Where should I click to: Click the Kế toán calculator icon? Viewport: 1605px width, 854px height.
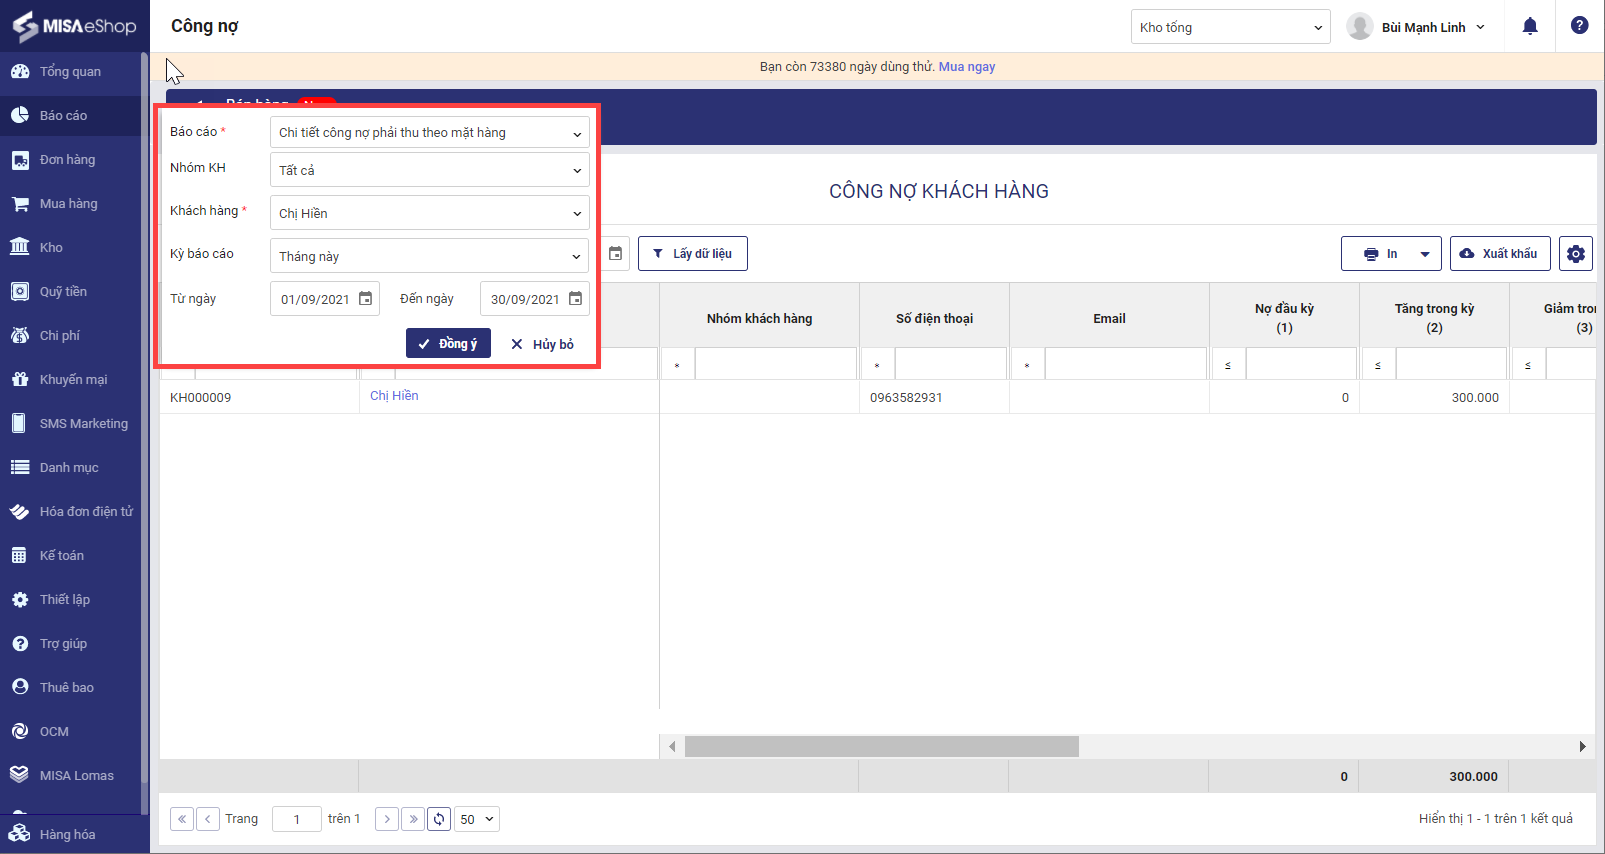(20, 556)
